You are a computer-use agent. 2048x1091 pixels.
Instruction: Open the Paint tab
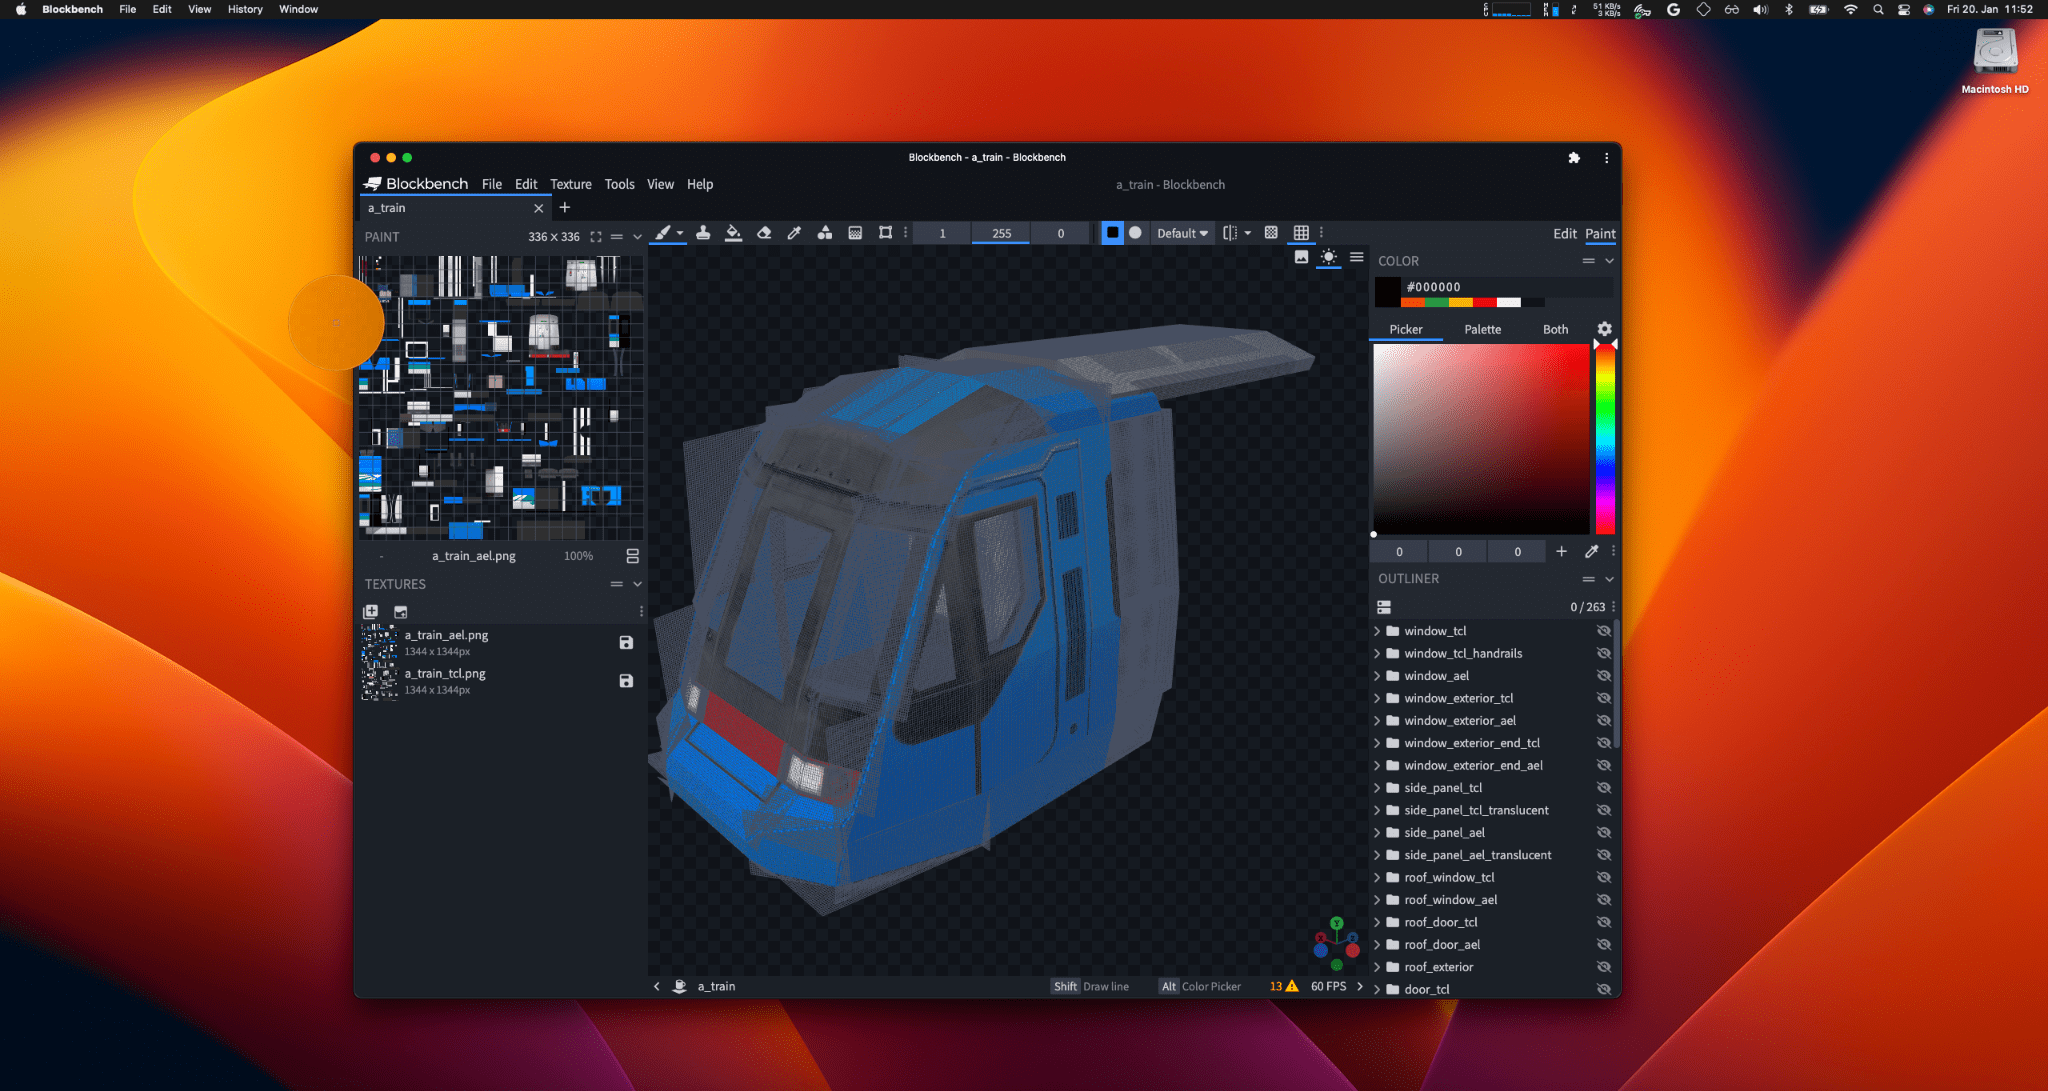coord(1601,233)
